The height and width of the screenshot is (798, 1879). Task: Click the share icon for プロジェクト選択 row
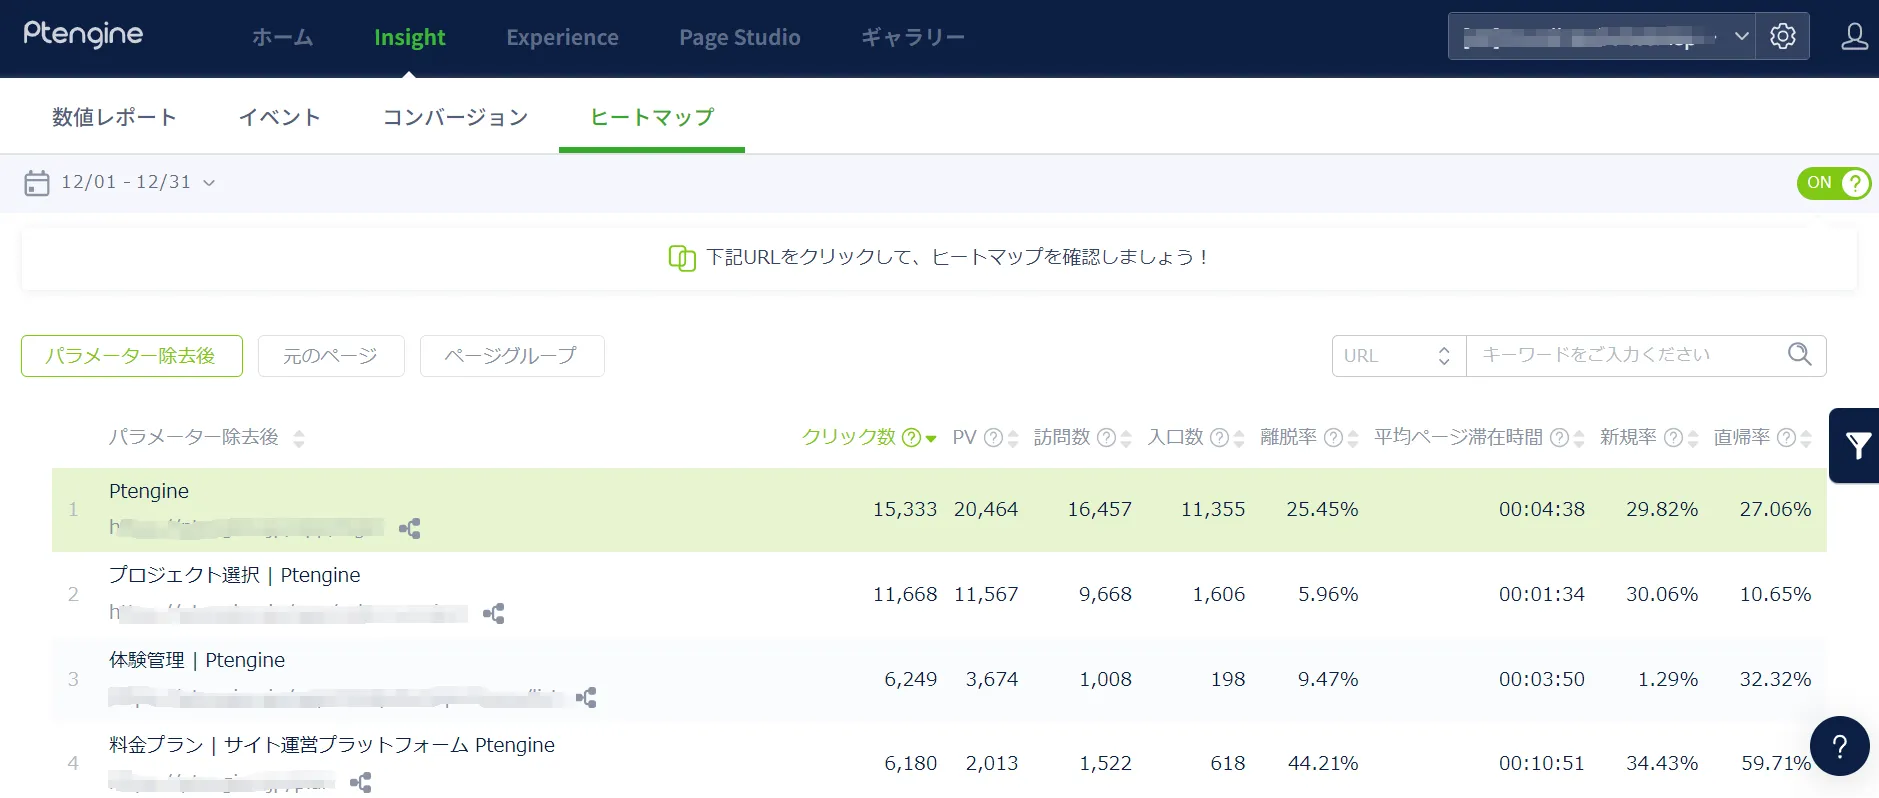click(493, 613)
